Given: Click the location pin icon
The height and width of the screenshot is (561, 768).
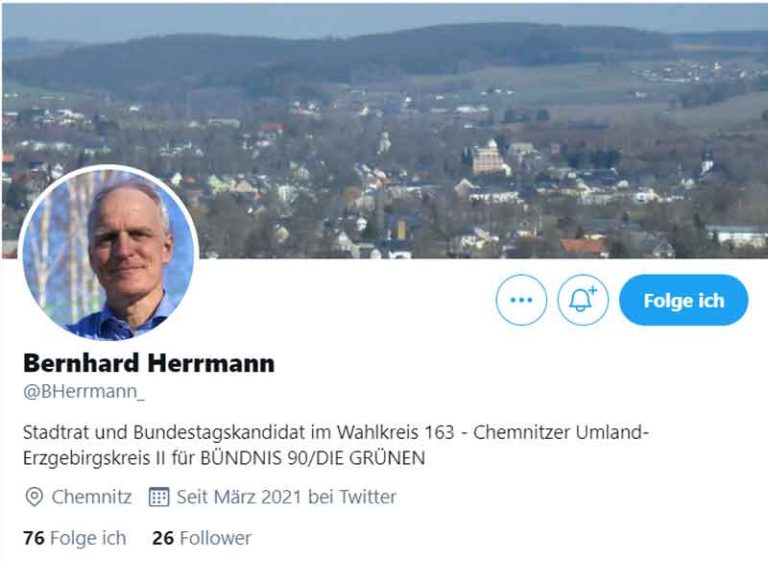Looking at the screenshot, I should 34,497.
